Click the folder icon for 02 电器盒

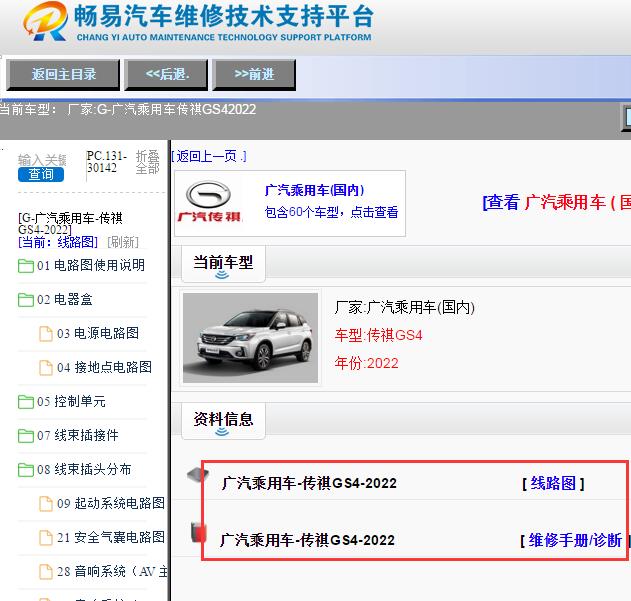[26, 299]
